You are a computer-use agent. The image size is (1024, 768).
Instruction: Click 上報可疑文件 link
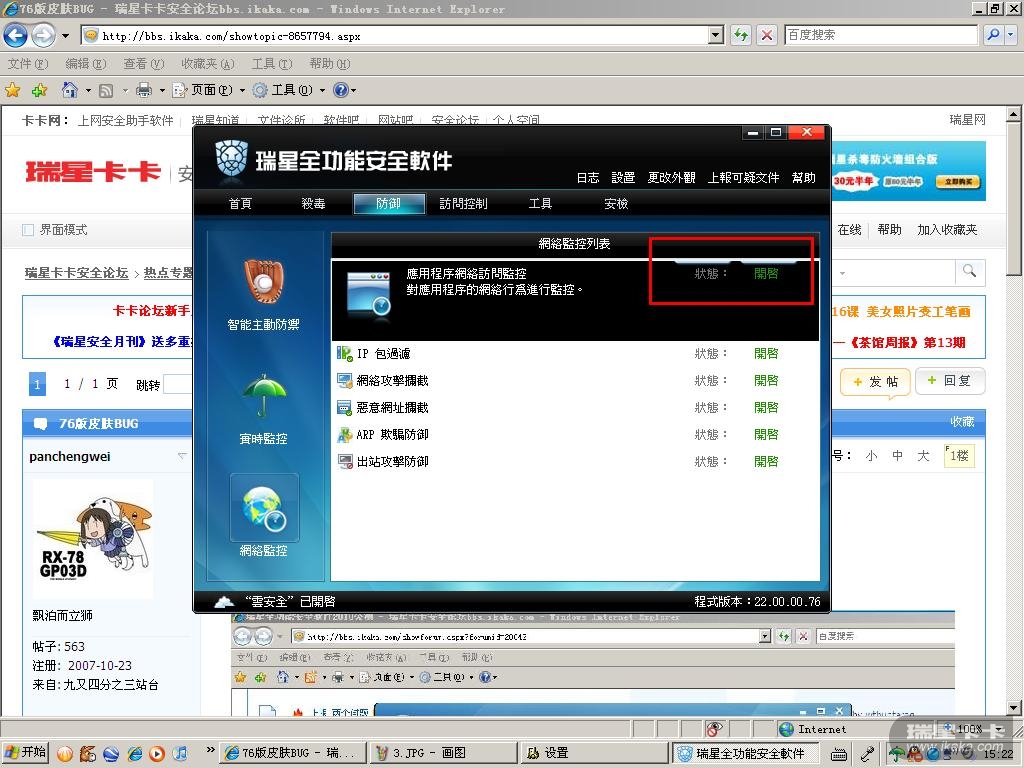pyautogui.click(x=744, y=178)
